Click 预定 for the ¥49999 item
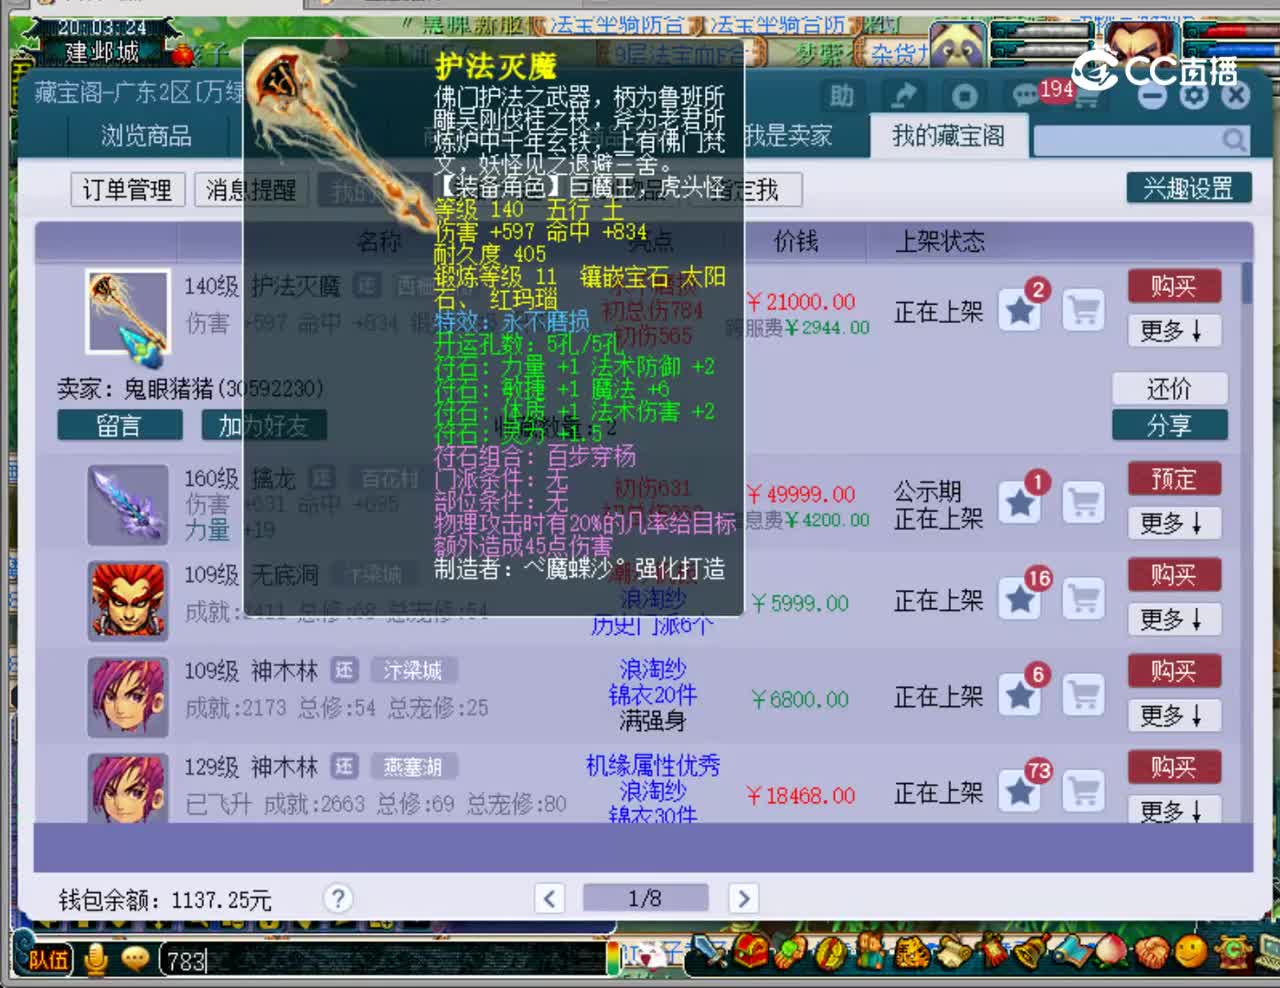 pyautogui.click(x=1174, y=479)
